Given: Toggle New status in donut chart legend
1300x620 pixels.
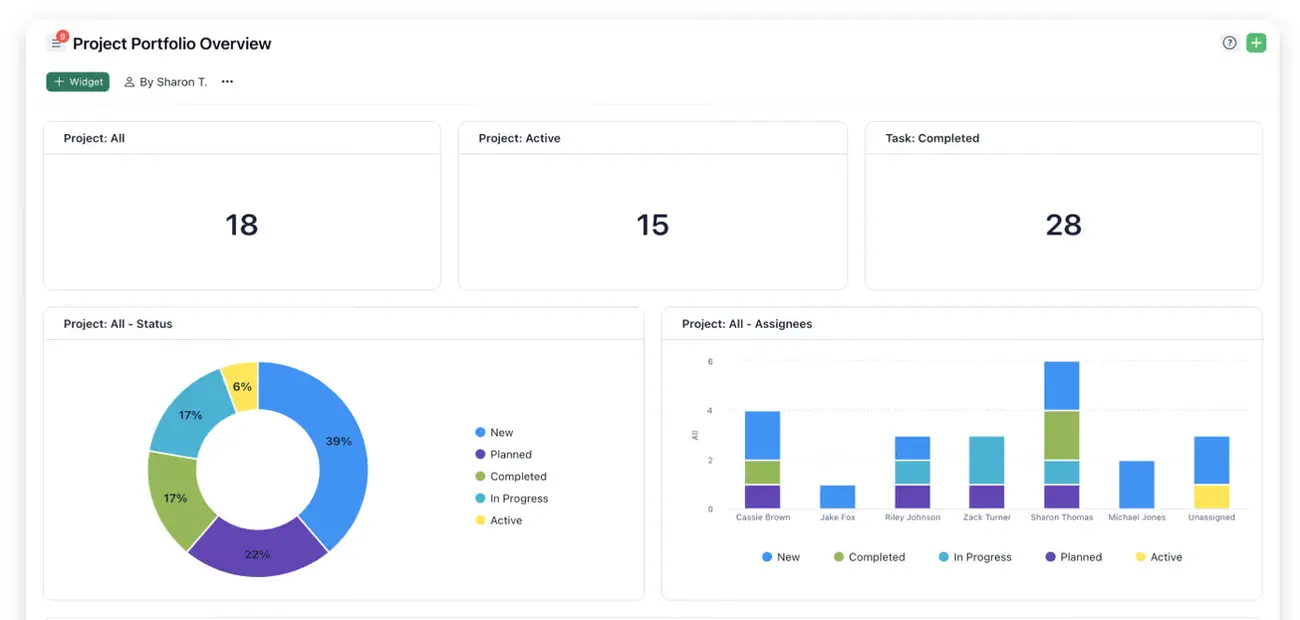Looking at the screenshot, I should 501,433.
